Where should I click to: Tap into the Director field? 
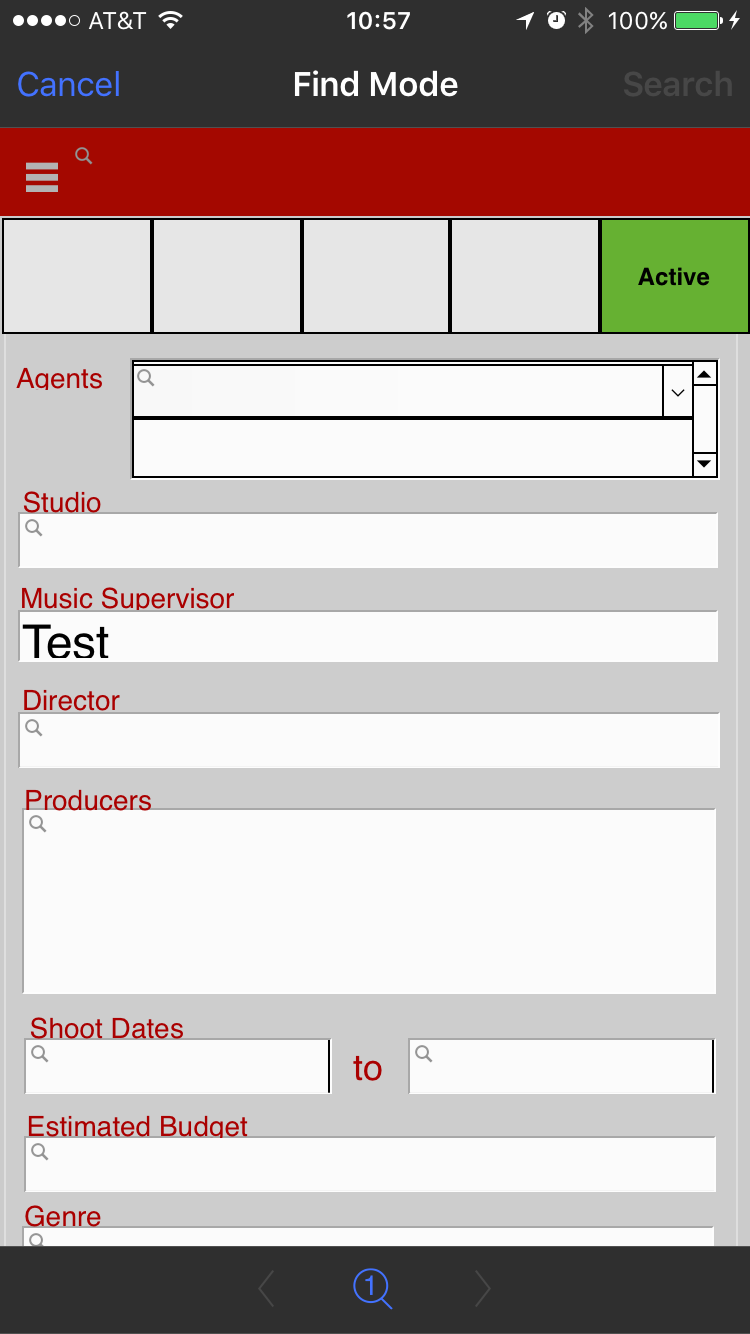point(370,741)
